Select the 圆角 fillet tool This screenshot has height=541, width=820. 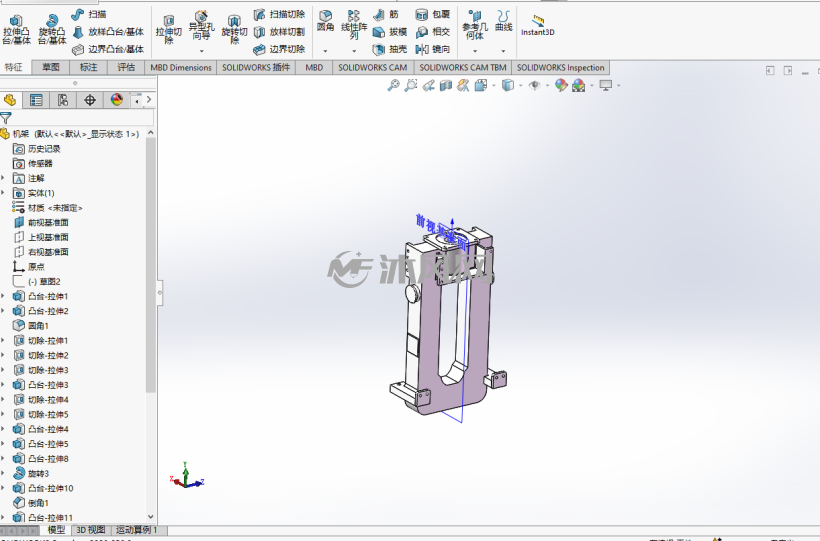(x=325, y=21)
